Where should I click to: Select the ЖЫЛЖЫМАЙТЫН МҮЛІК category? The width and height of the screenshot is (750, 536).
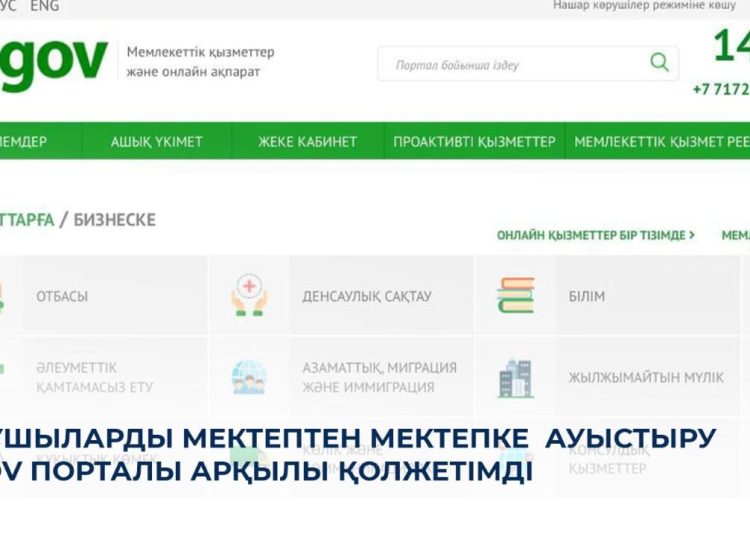coord(646,377)
